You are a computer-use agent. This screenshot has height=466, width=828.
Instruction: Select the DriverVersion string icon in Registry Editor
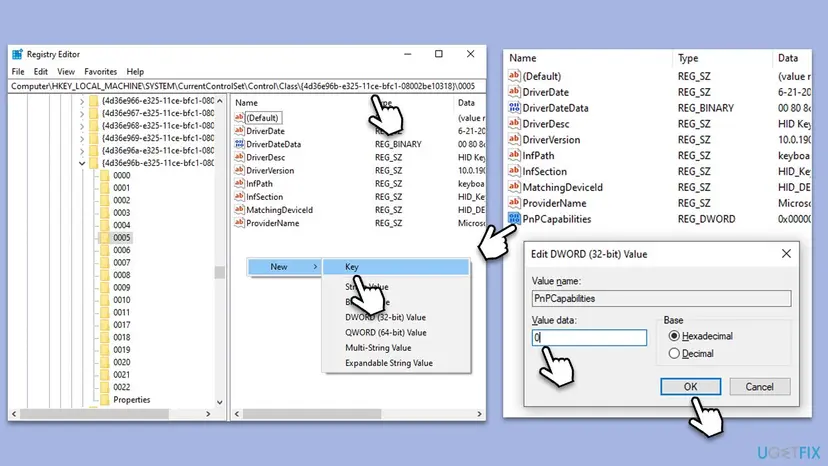(239, 170)
